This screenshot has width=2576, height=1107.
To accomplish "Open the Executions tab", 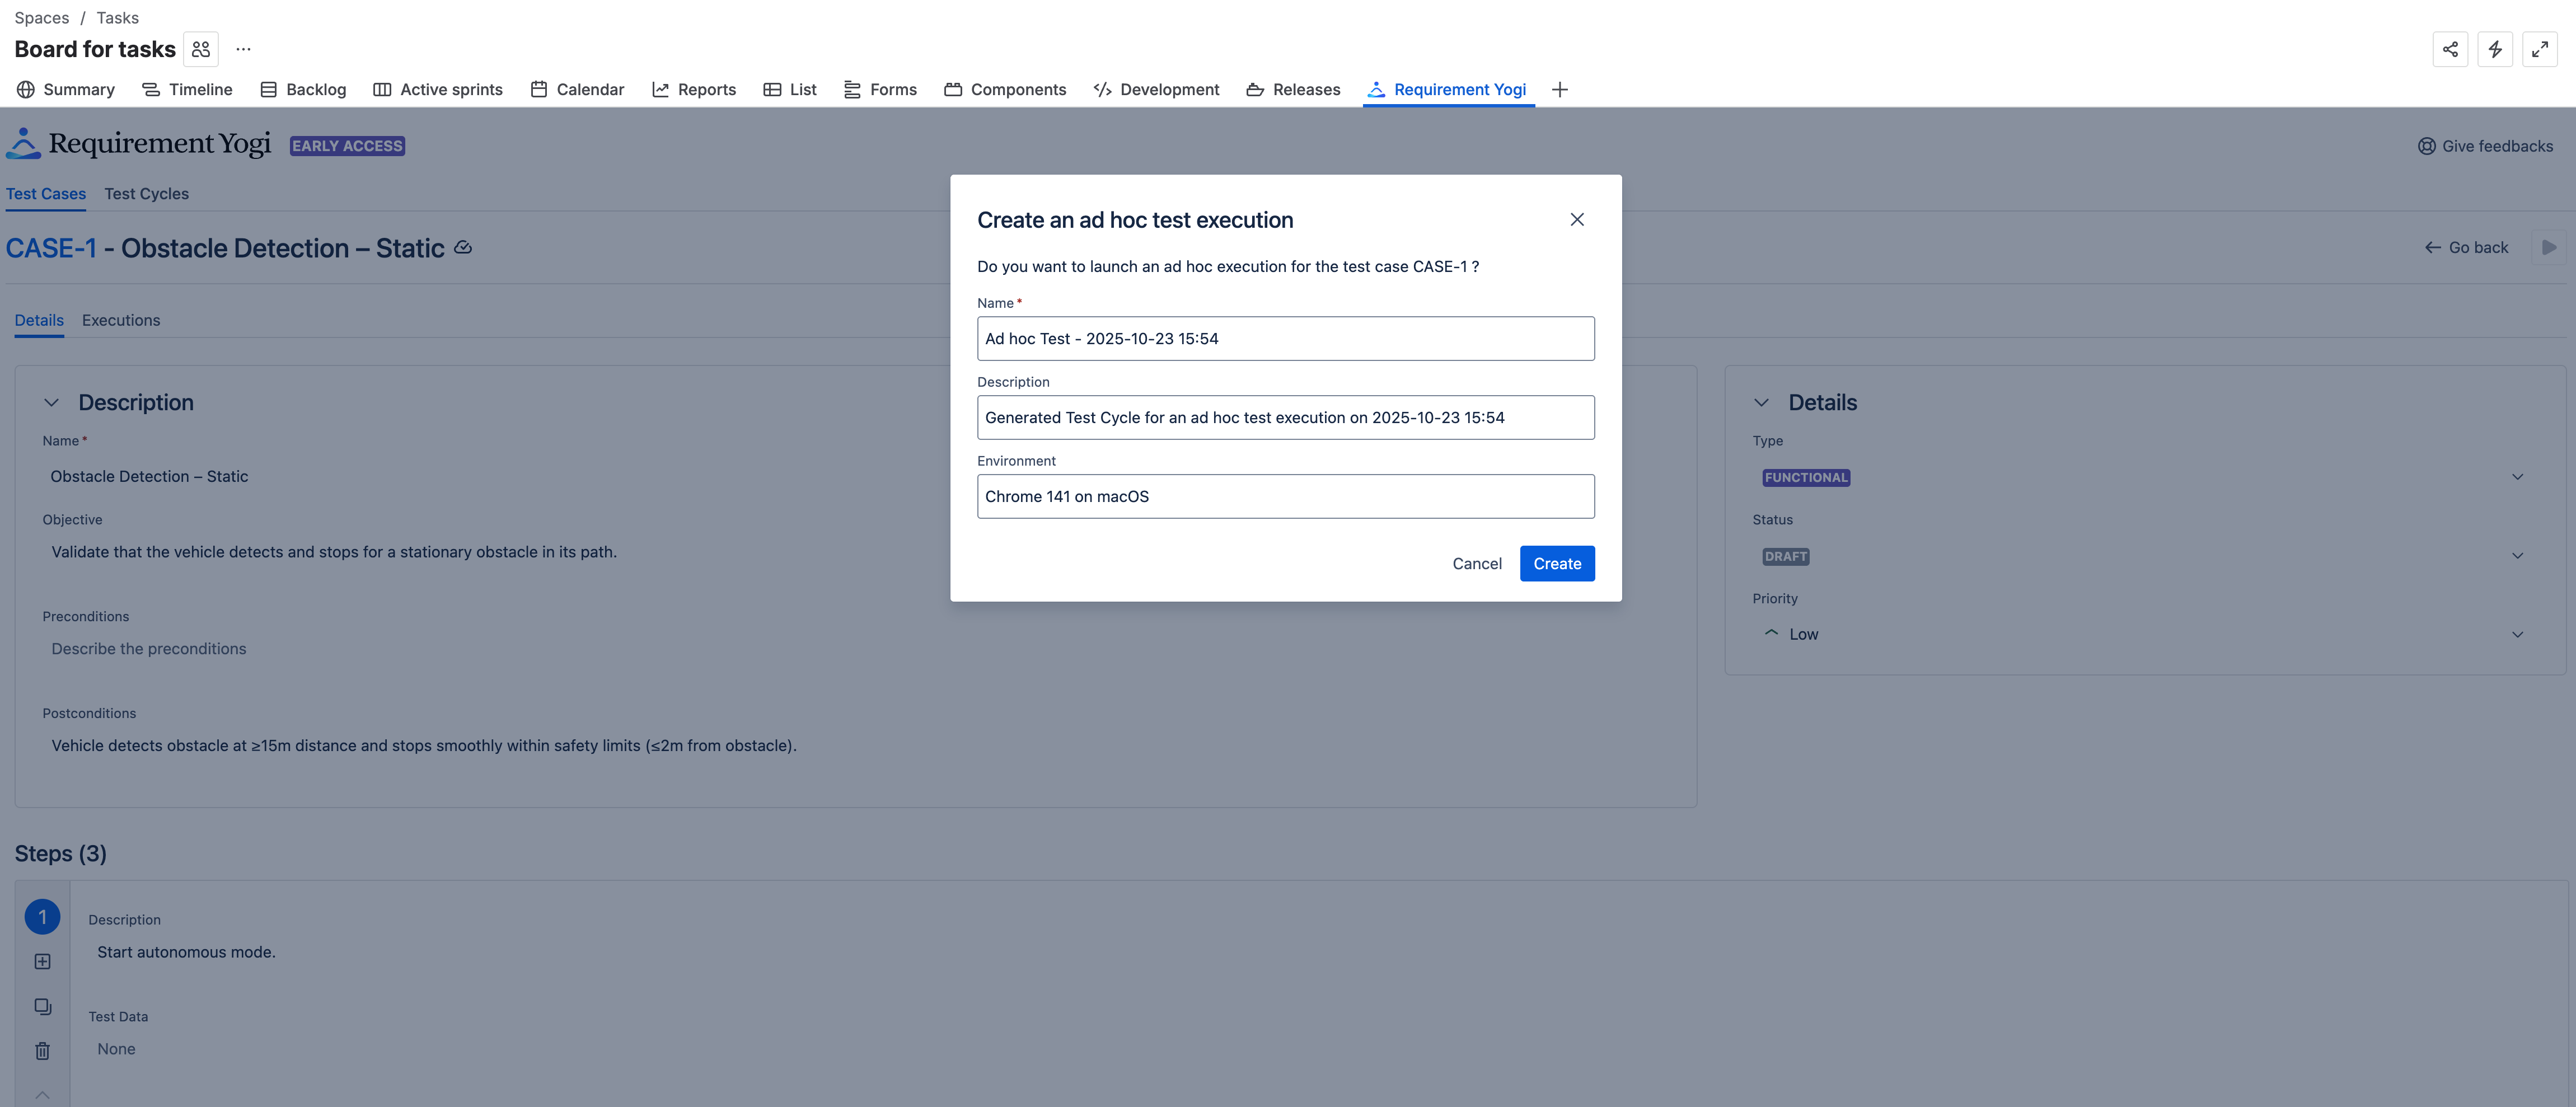I will point(121,320).
